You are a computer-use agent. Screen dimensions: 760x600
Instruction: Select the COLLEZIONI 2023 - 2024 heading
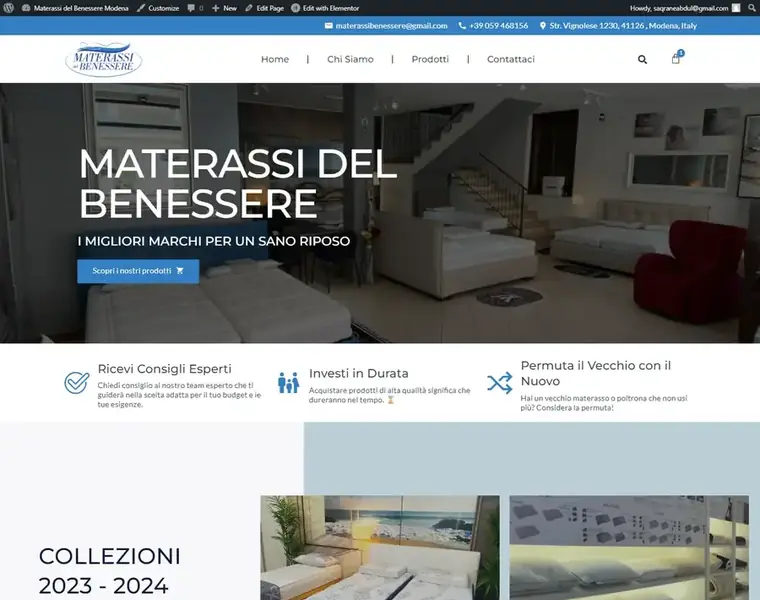(110, 571)
